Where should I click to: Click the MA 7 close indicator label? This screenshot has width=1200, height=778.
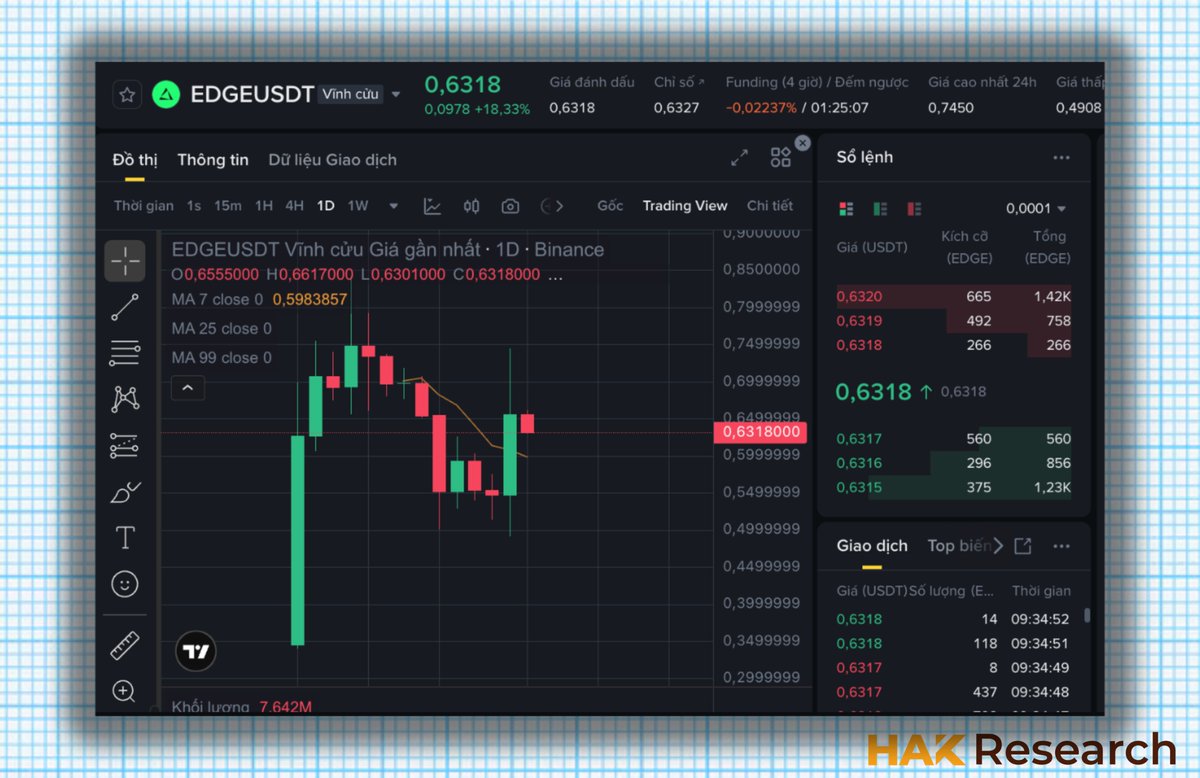click(217, 299)
